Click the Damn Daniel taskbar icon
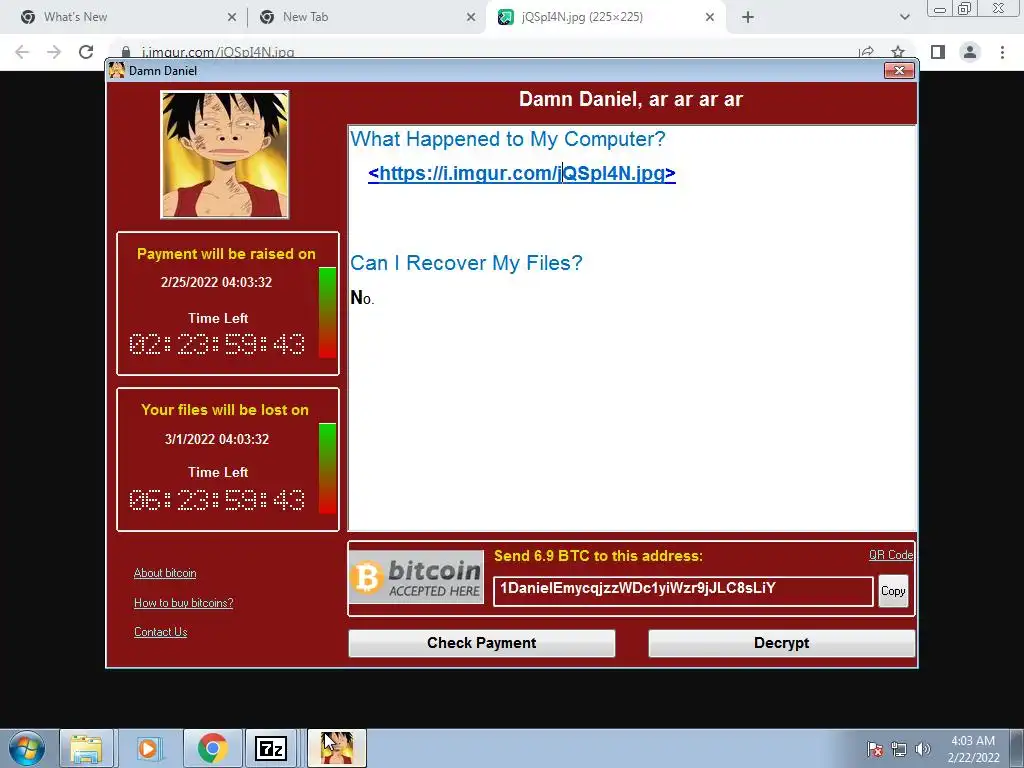The image size is (1024, 768). pyautogui.click(x=337, y=748)
